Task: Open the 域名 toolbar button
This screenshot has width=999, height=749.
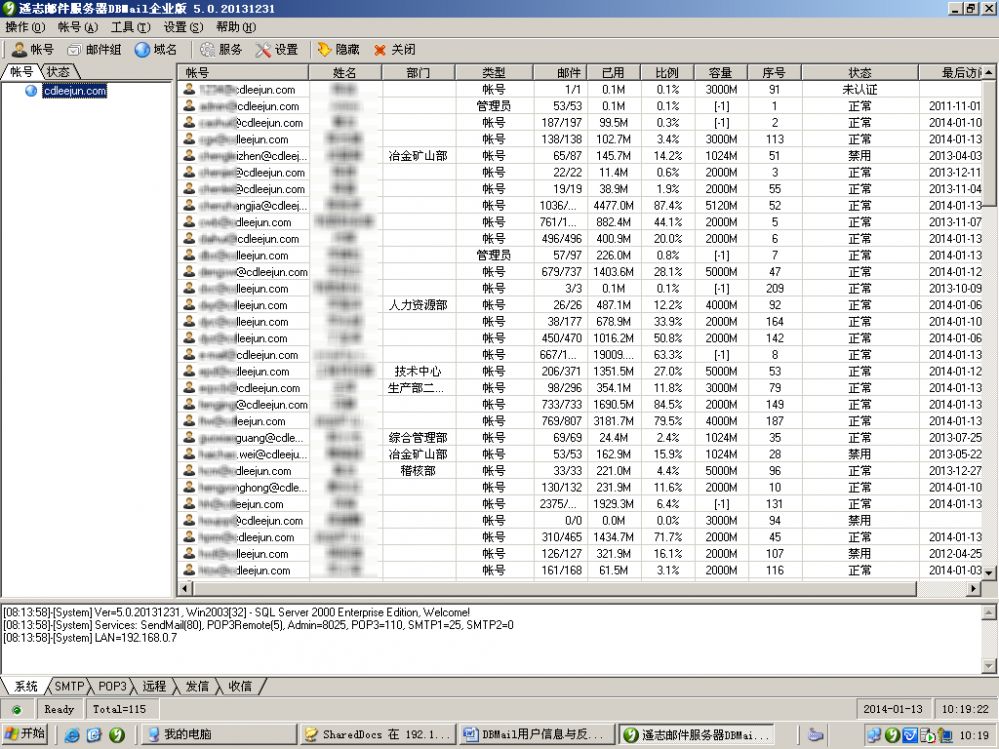Action: click(x=156, y=50)
